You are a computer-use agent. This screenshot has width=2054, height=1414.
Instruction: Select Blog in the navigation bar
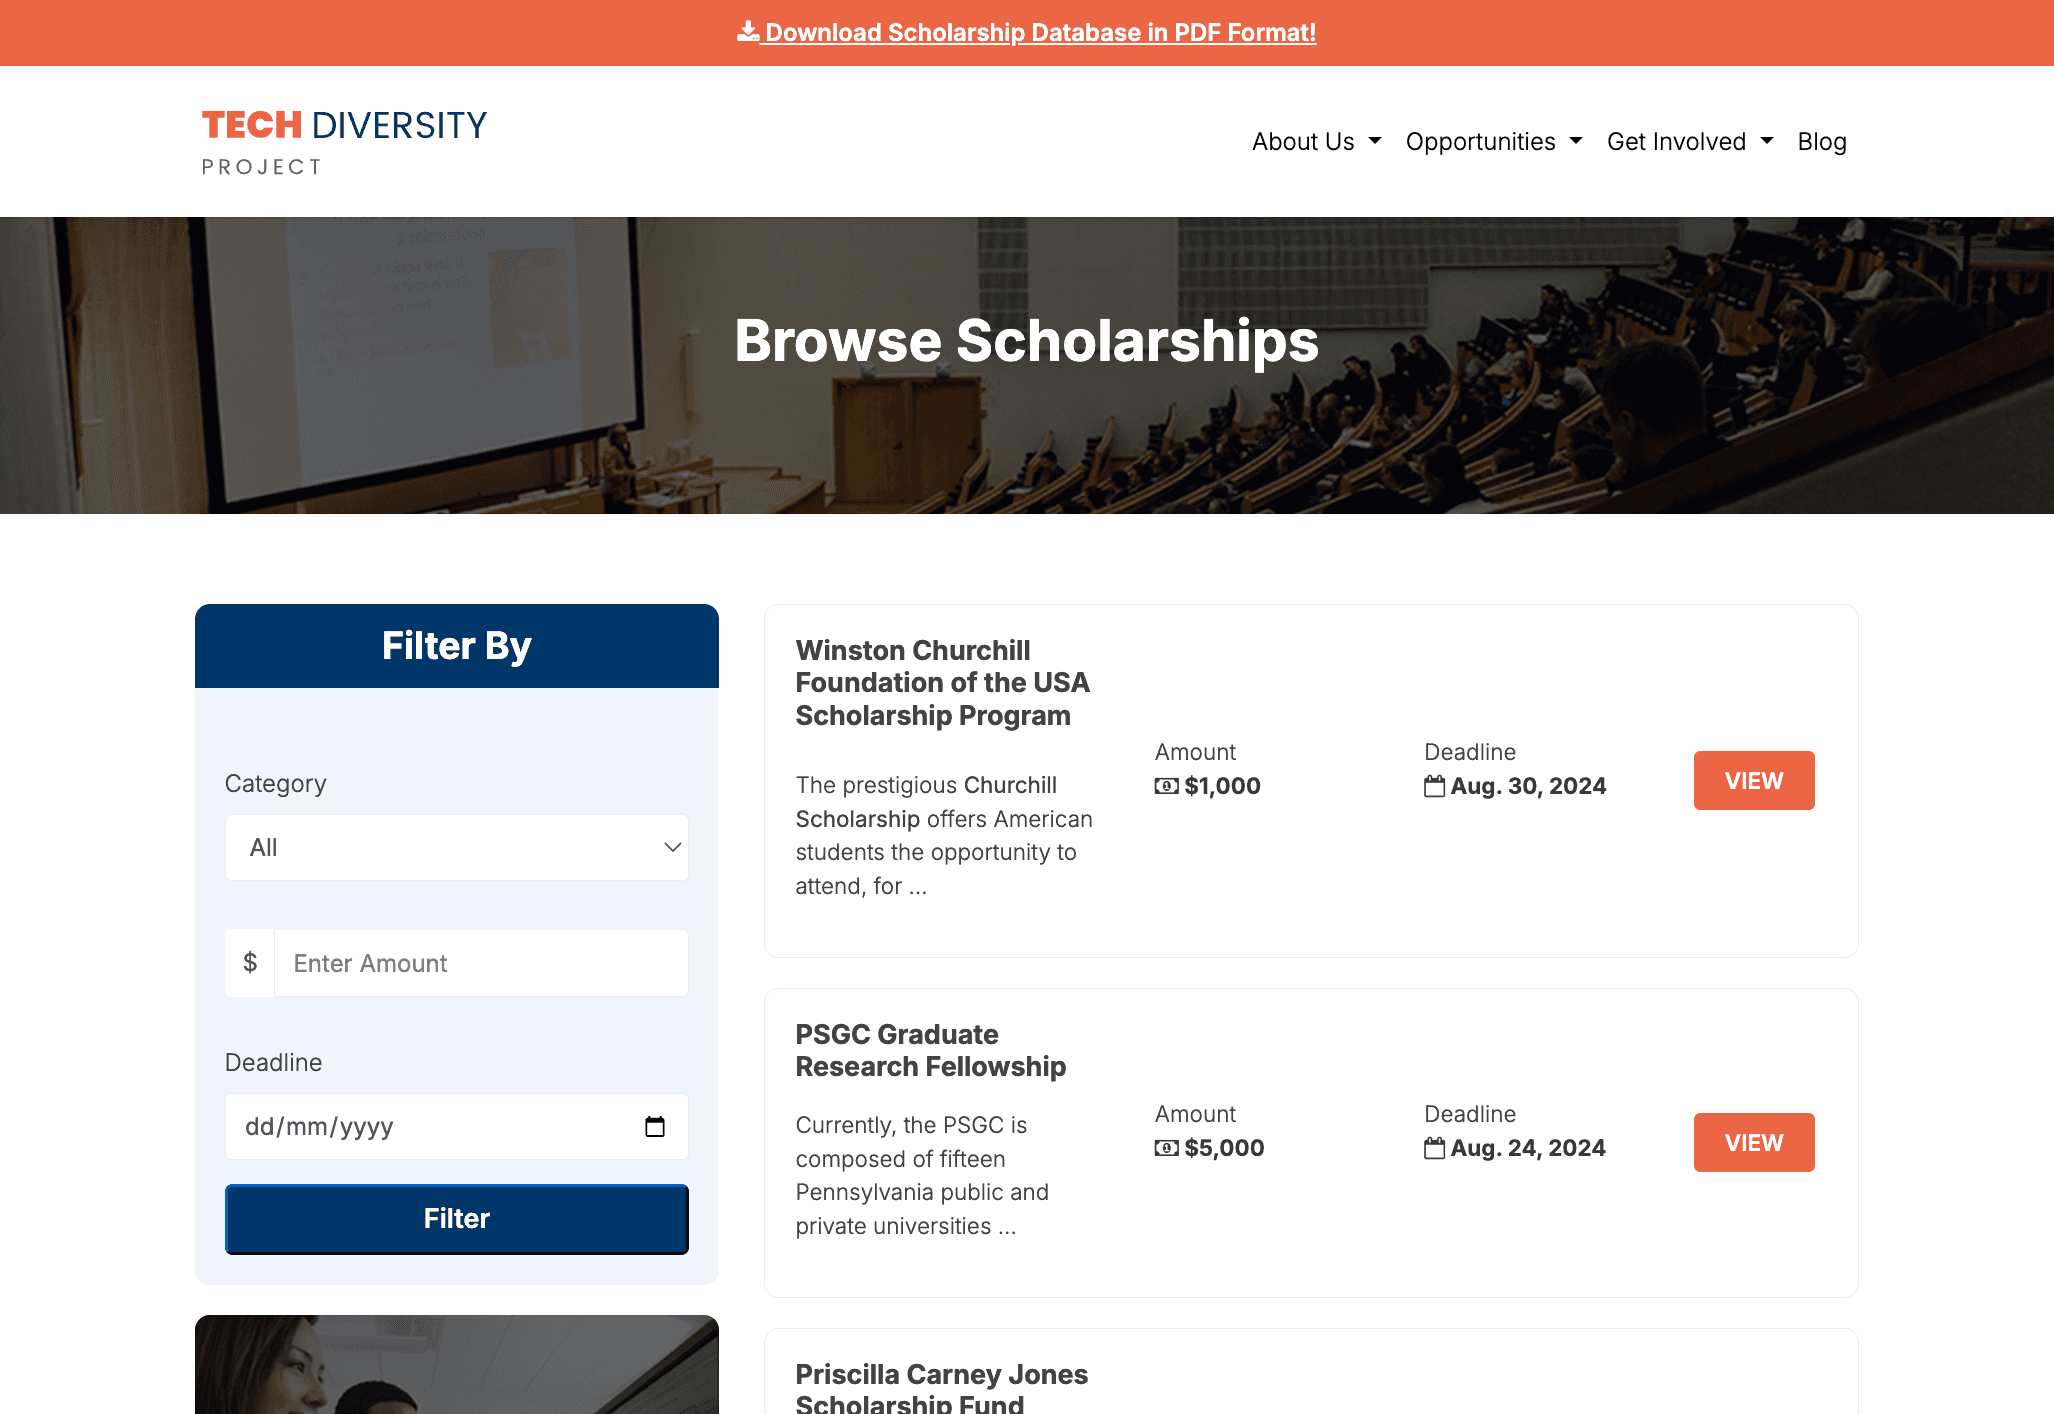(x=1821, y=141)
